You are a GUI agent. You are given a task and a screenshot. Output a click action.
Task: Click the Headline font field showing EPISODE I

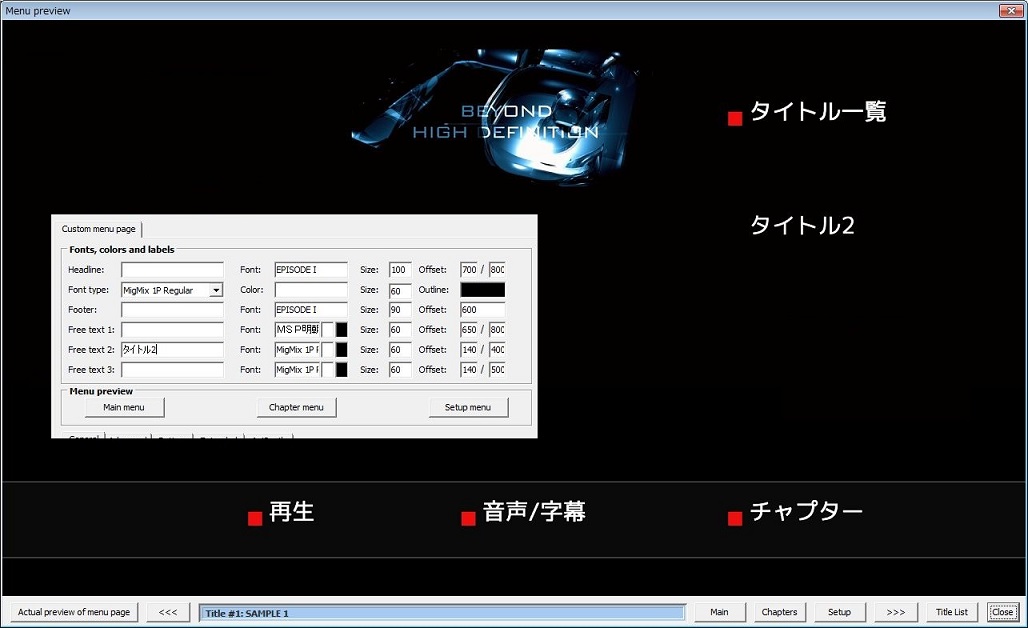(311, 269)
